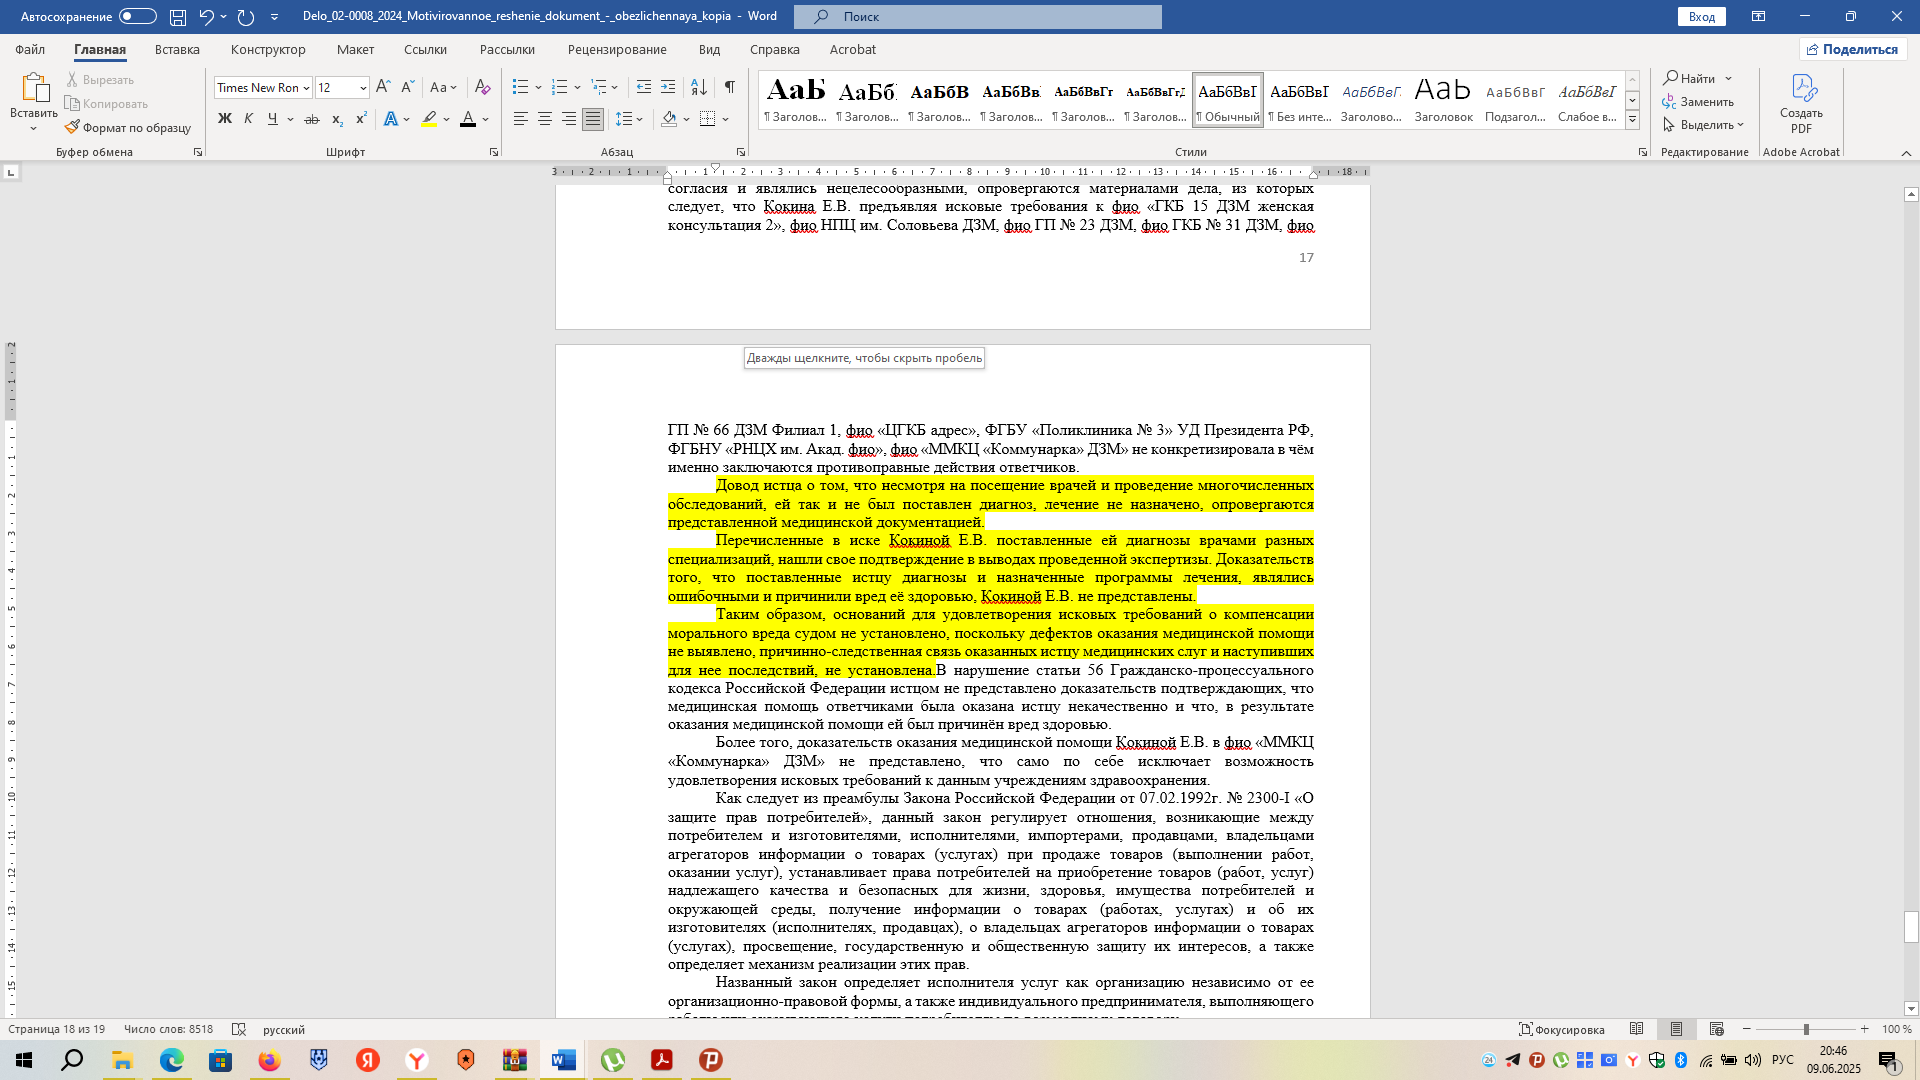Toggle paragraph marks (¶) display
The height and width of the screenshot is (1080, 1920).
point(730,88)
